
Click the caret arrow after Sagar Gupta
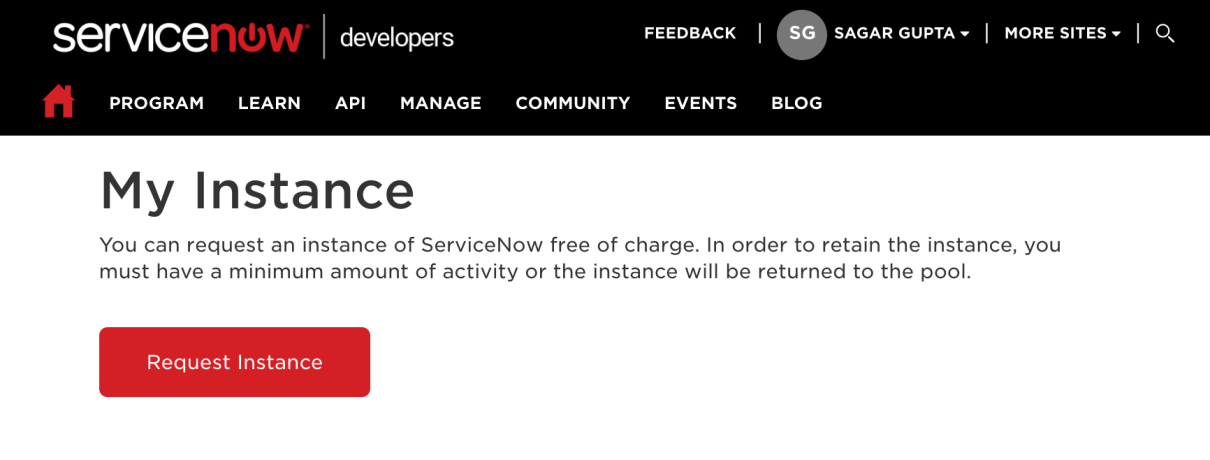964,34
